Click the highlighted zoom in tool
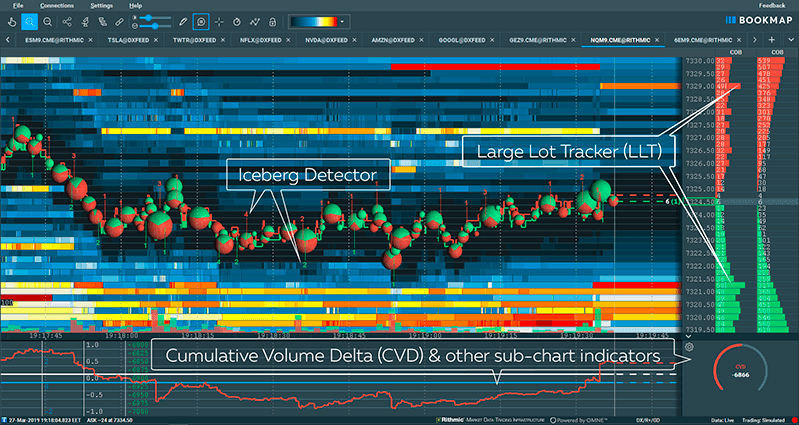 point(30,22)
